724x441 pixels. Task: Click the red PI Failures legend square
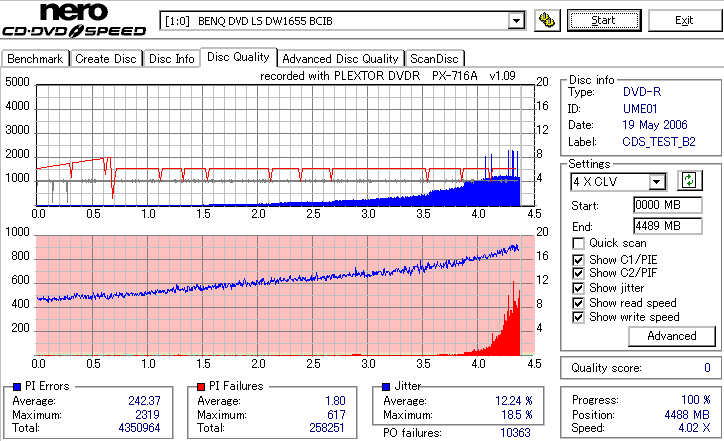point(201,387)
